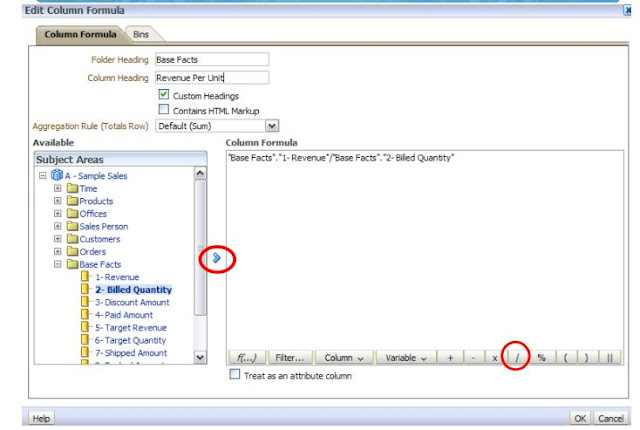Click the plus operator button

coord(450,358)
